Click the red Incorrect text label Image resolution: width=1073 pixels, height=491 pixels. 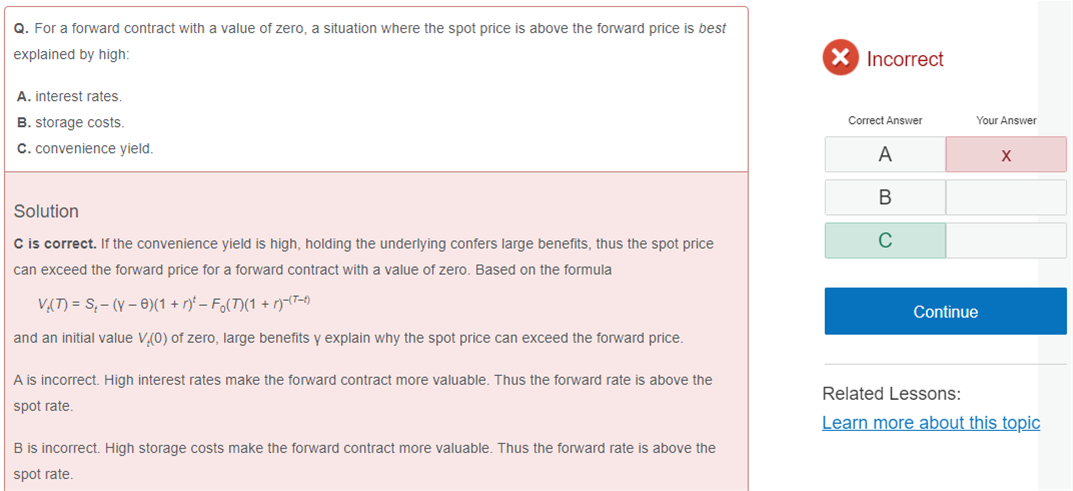tap(905, 59)
